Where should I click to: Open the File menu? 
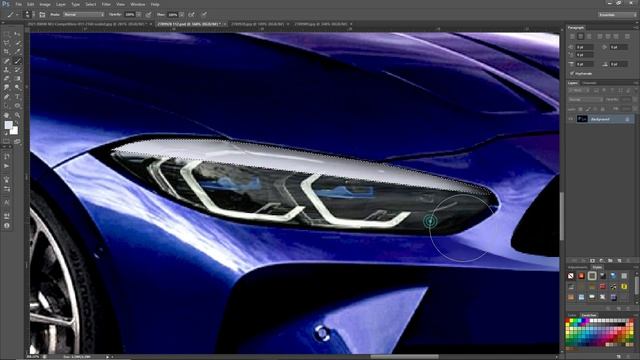(18, 4)
